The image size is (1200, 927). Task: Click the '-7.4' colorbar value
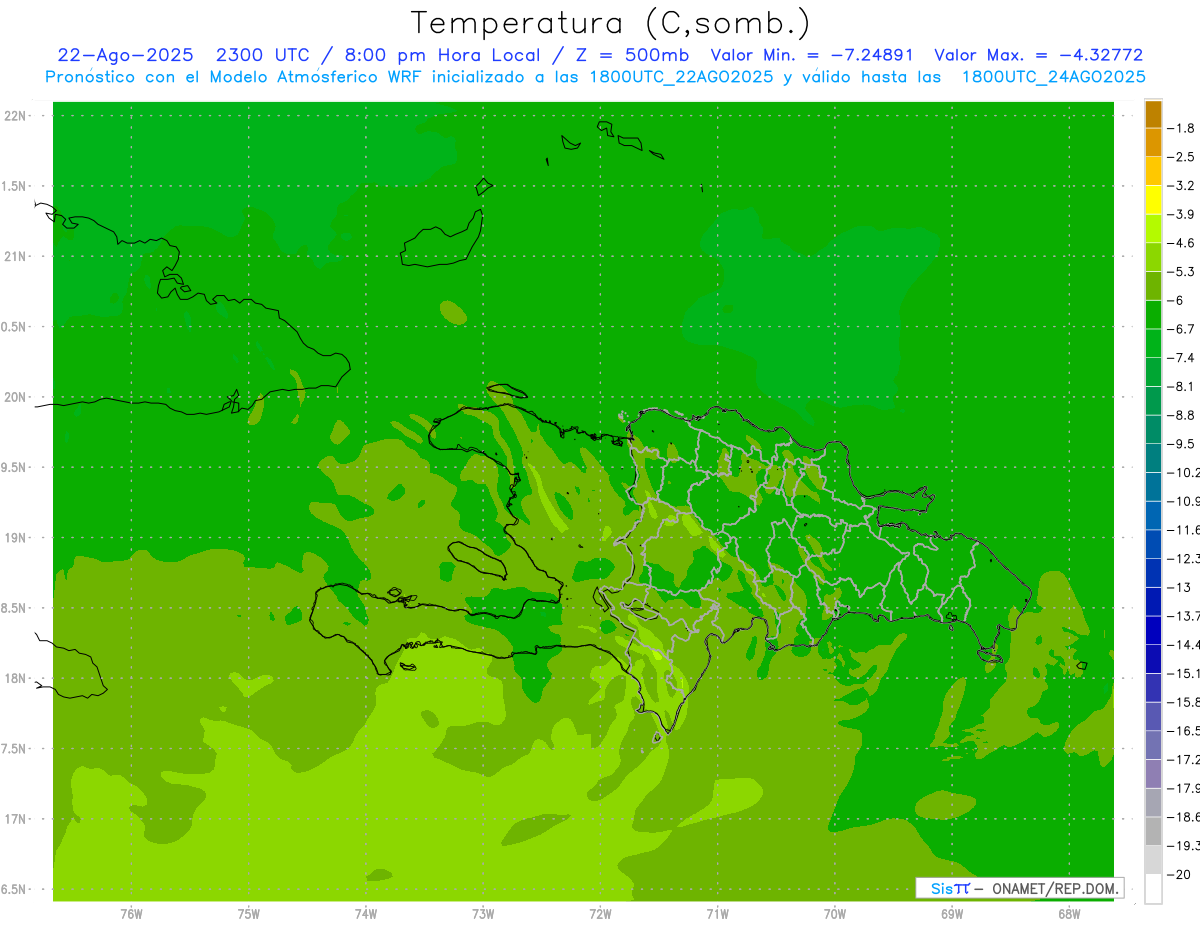click(1181, 358)
